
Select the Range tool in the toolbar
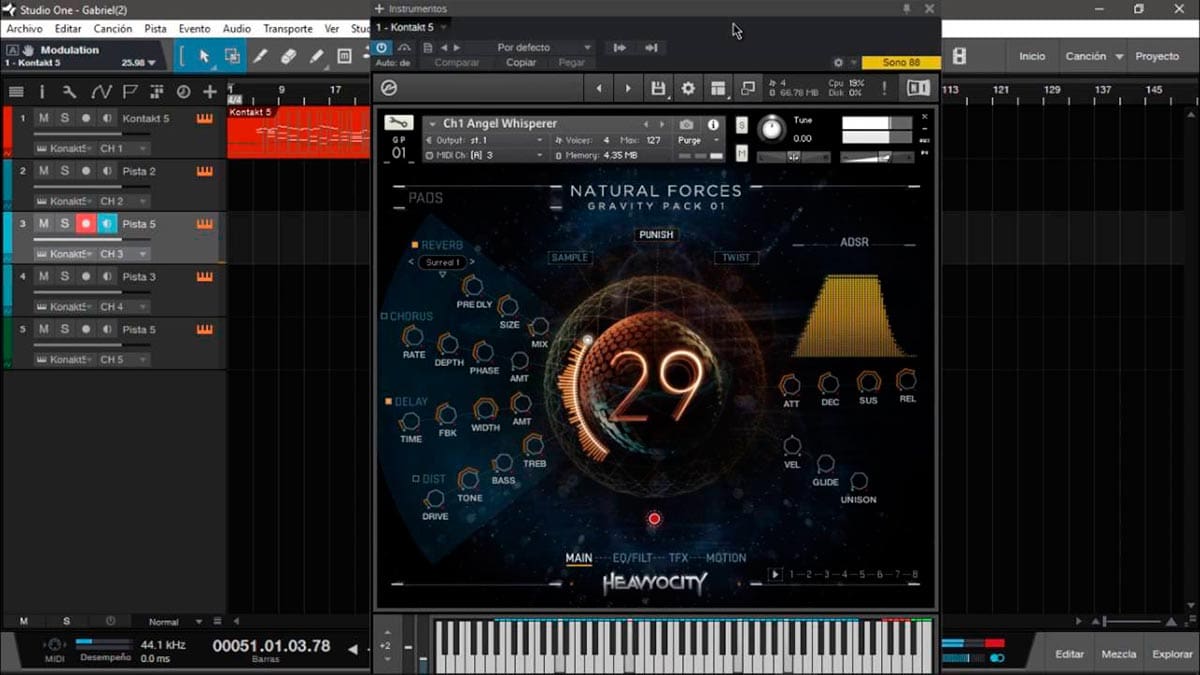(232, 56)
